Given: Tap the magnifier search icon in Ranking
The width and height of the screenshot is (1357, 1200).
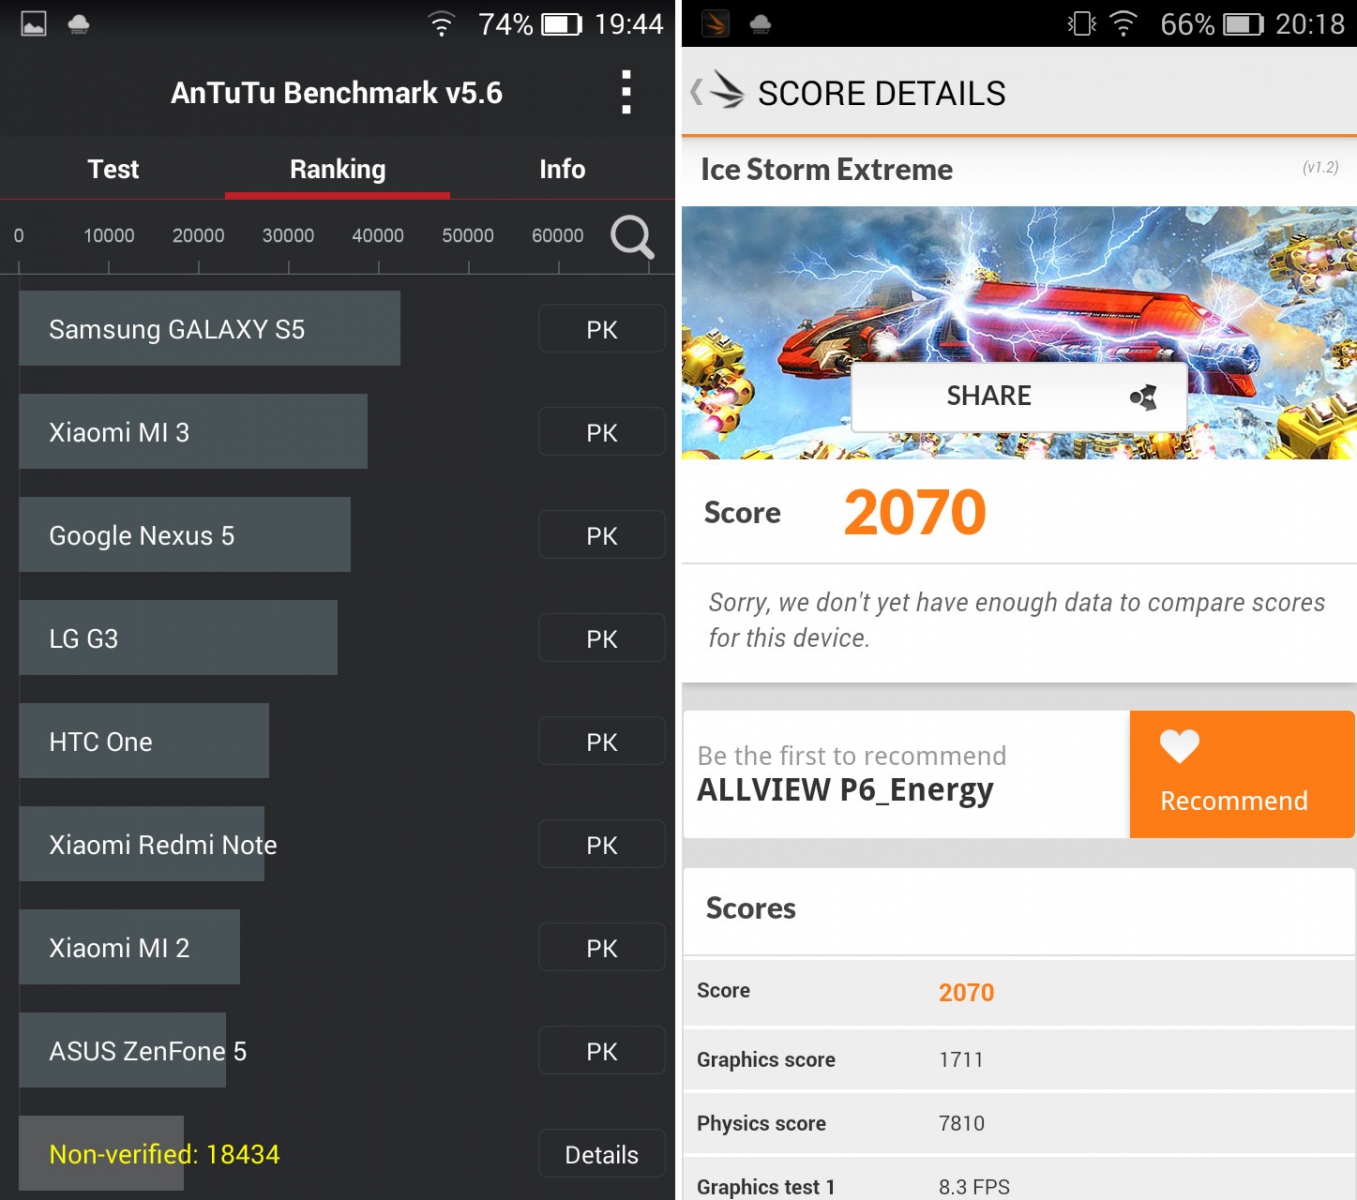Looking at the screenshot, I should (x=632, y=237).
